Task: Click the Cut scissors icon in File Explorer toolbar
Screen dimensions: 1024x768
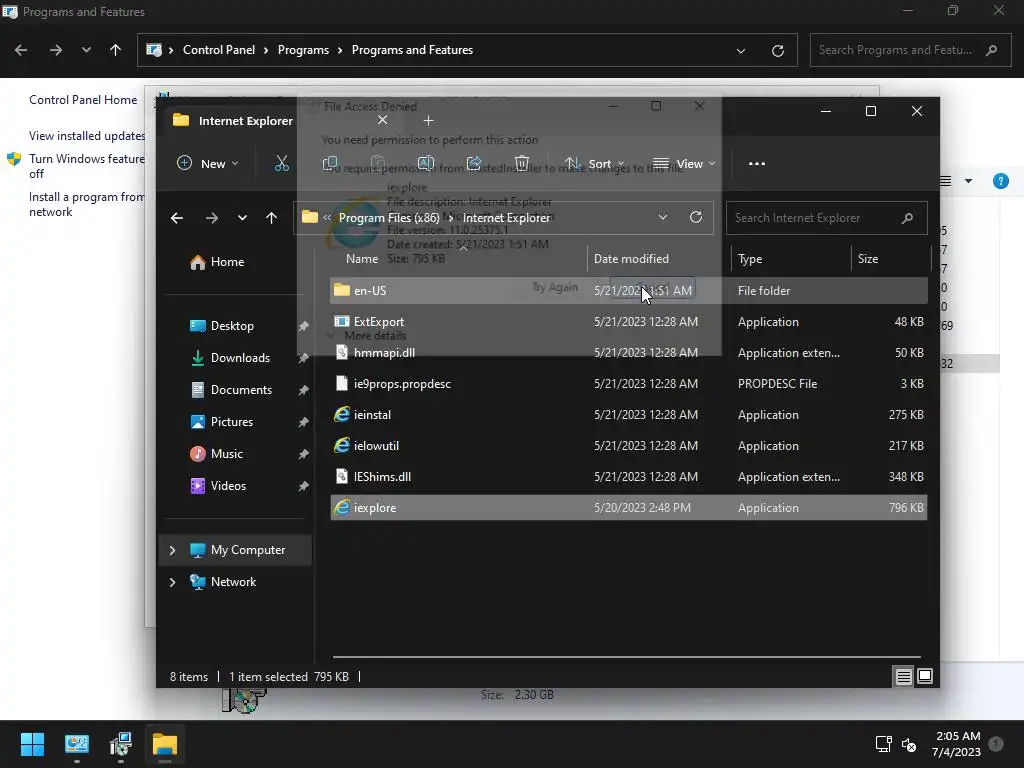Action: click(281, 163)
